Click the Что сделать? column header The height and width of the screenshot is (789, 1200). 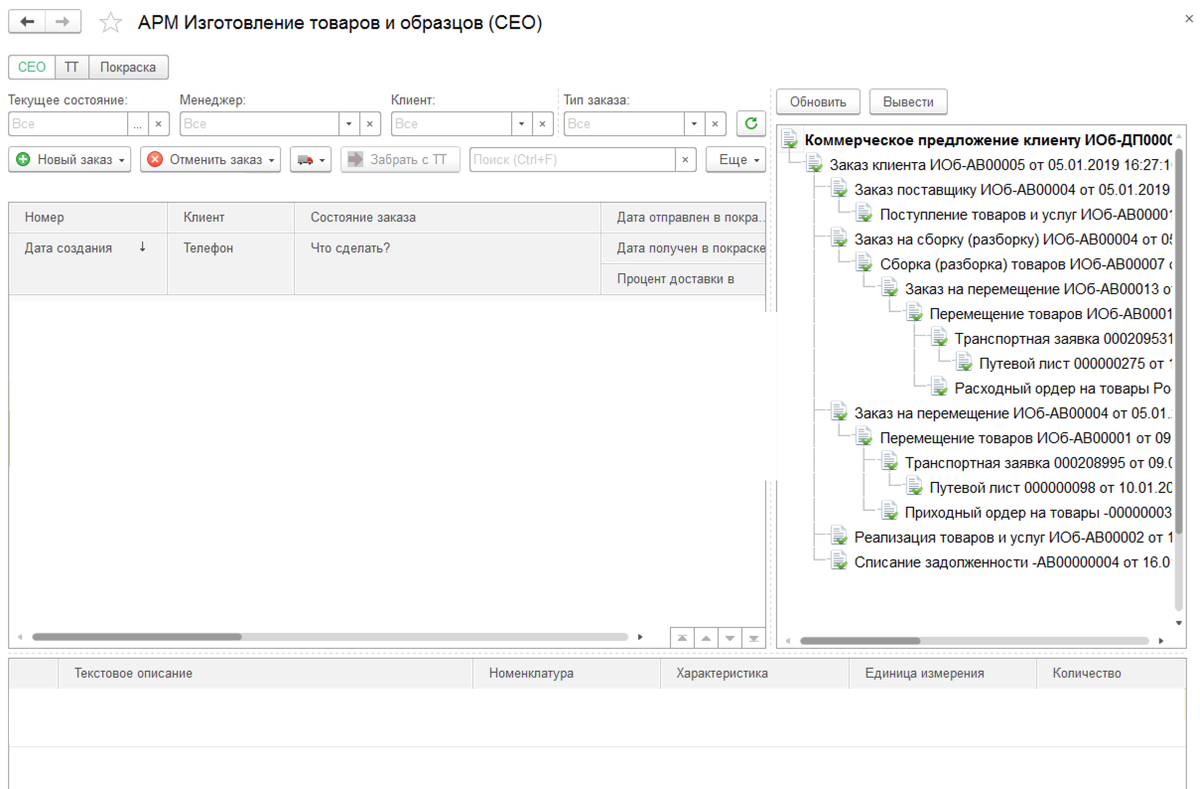(x=448, y=263)
